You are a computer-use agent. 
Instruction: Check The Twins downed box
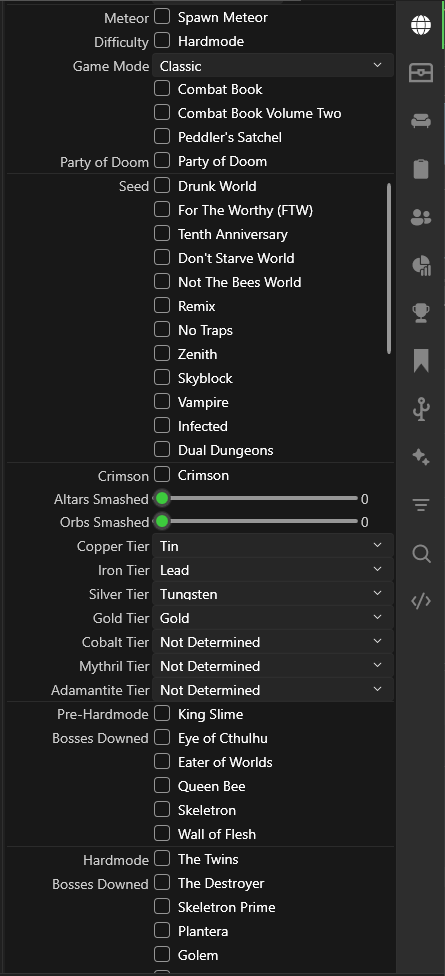click(162, 858)
